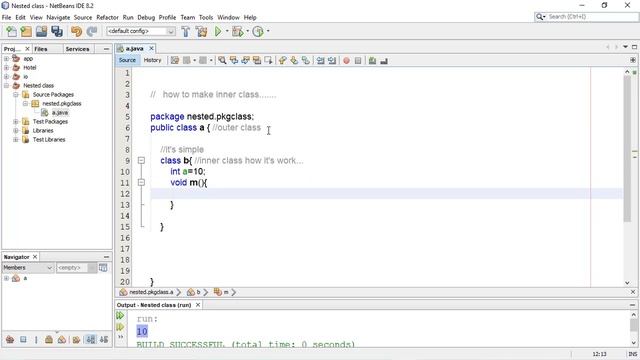Toggle Show Inherited Members in Navigator

coord(10,340)
